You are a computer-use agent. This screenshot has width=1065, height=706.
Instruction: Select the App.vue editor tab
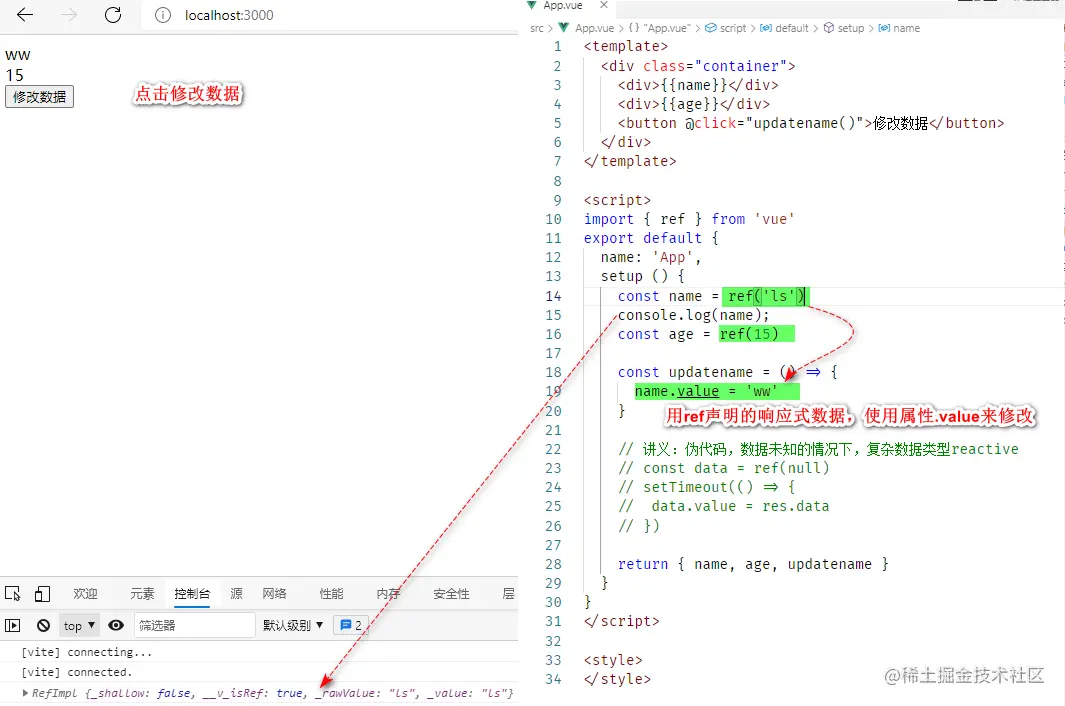(x=563, y=5)
